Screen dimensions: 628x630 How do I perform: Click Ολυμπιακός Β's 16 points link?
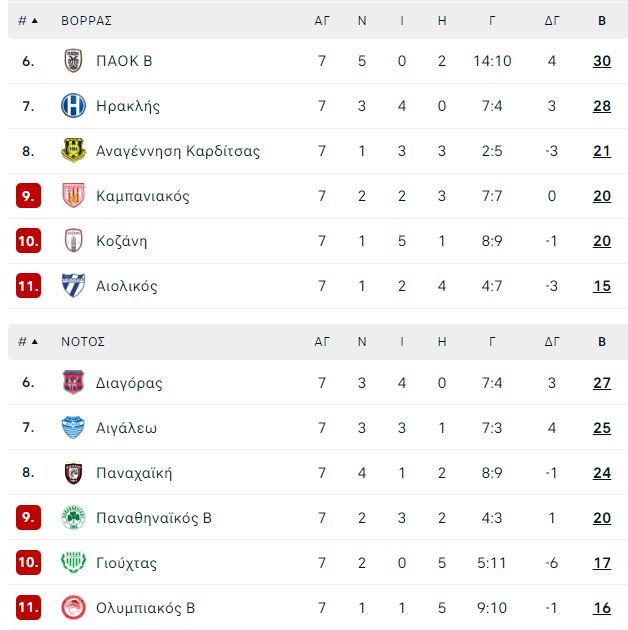coord(601,608)
